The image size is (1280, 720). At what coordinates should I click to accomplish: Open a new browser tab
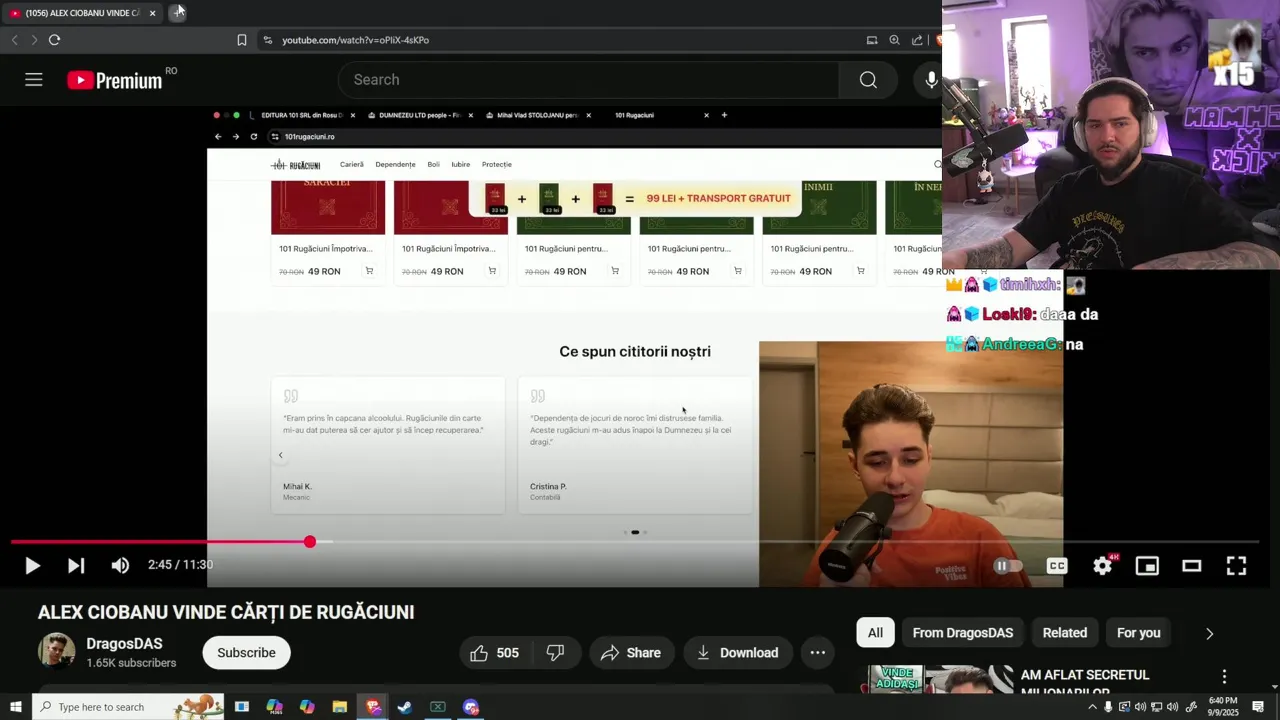(x=177, y=13)
